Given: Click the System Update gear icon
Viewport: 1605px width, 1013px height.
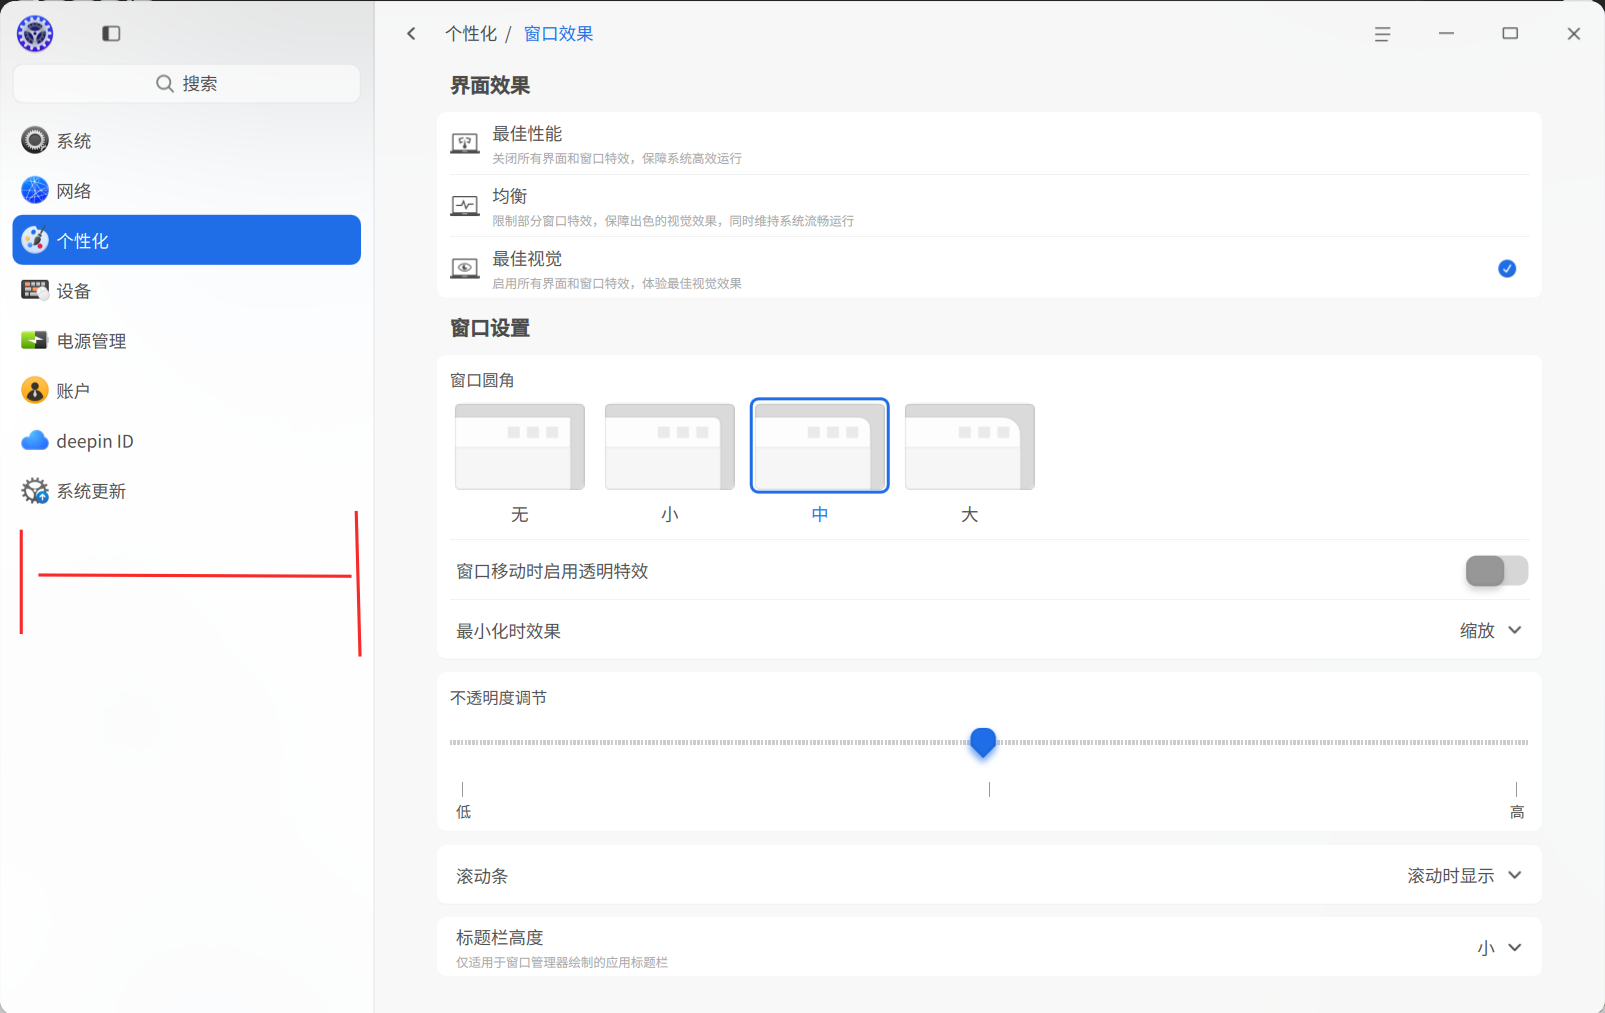Looking at the screenshot, I should click(35, 490).
